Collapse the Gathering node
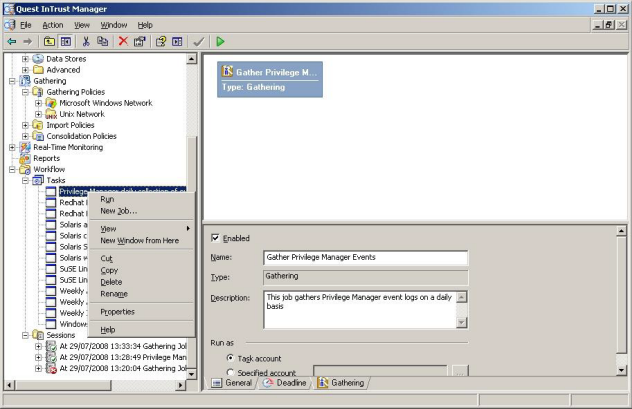The image size is (632, 409). (x=12, y=81)
